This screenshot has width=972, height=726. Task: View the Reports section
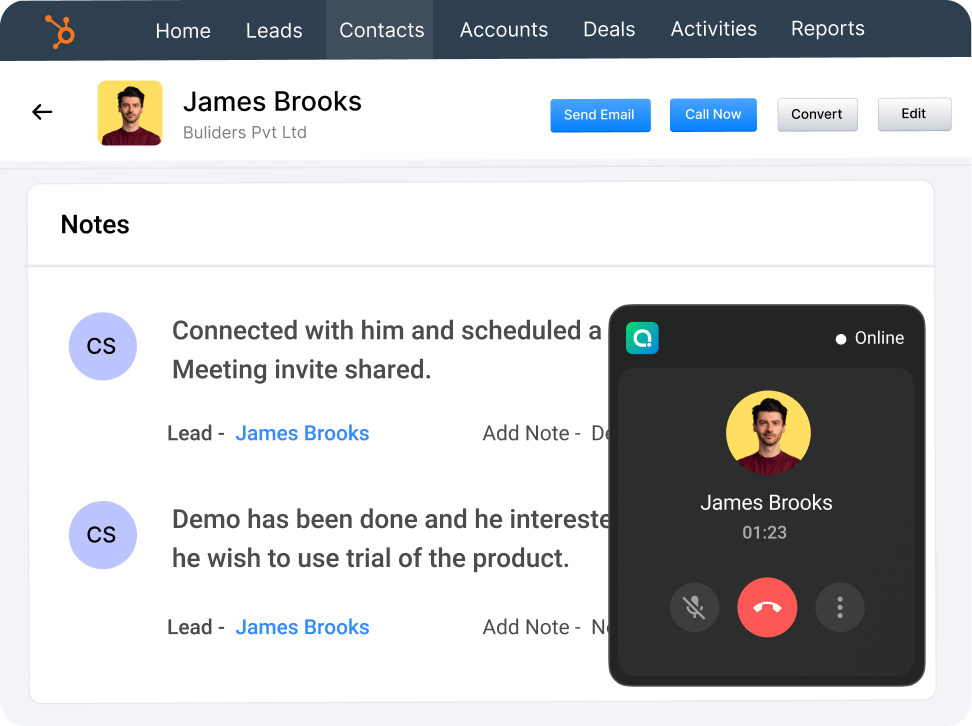827,30
